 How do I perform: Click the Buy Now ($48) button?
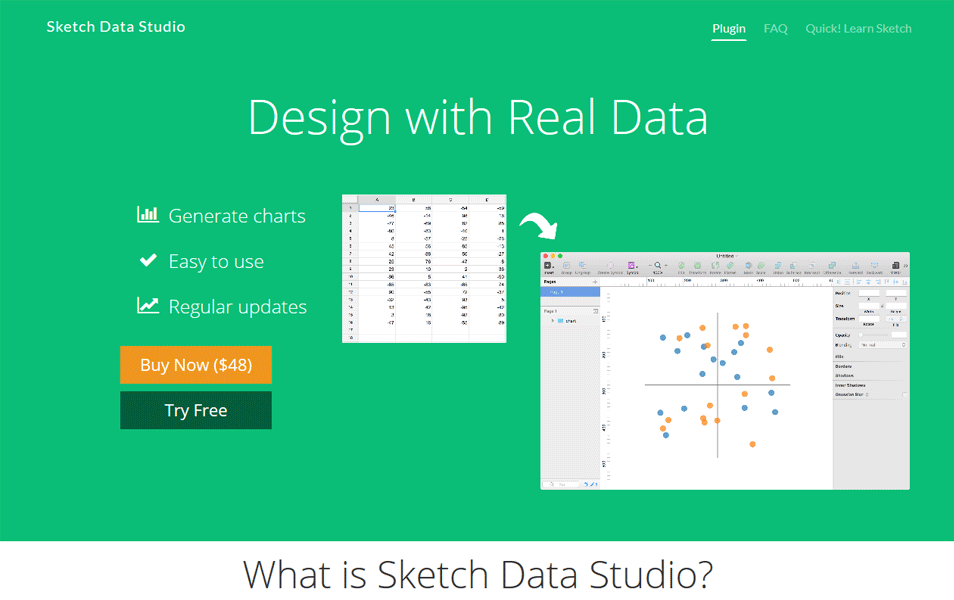click(195, 364)
